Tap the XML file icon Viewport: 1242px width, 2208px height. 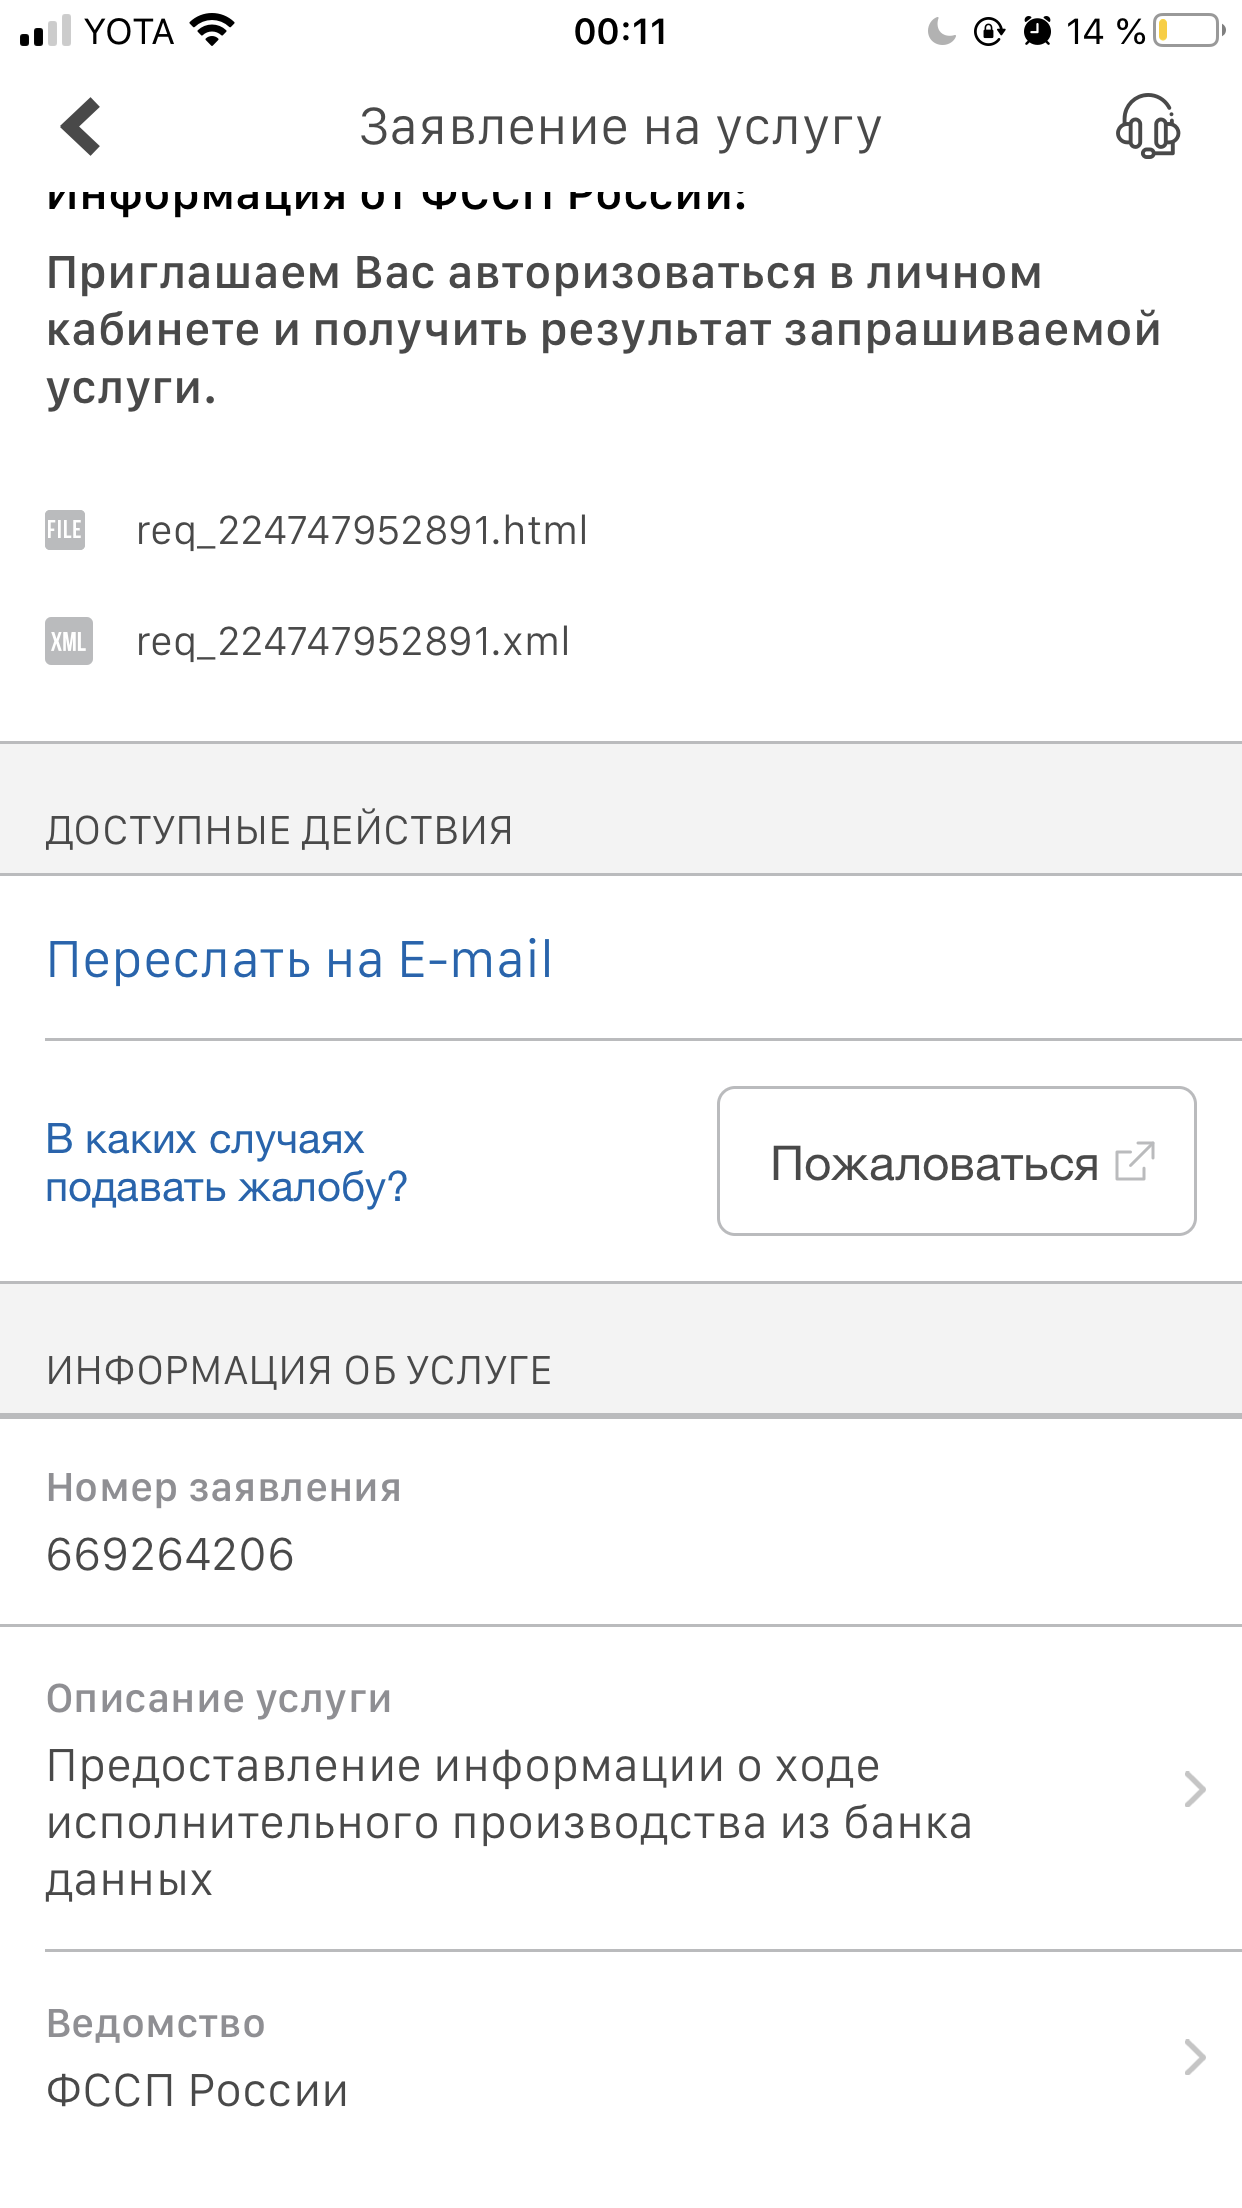pyautogui.click(x=68, y=641)
